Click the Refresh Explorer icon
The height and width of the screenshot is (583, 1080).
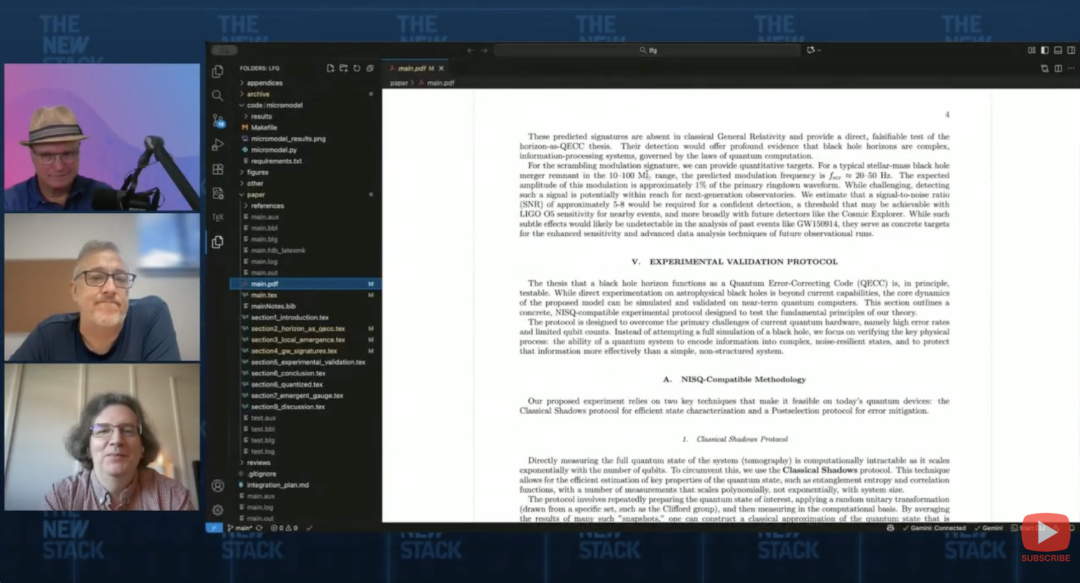pos(357,68)
